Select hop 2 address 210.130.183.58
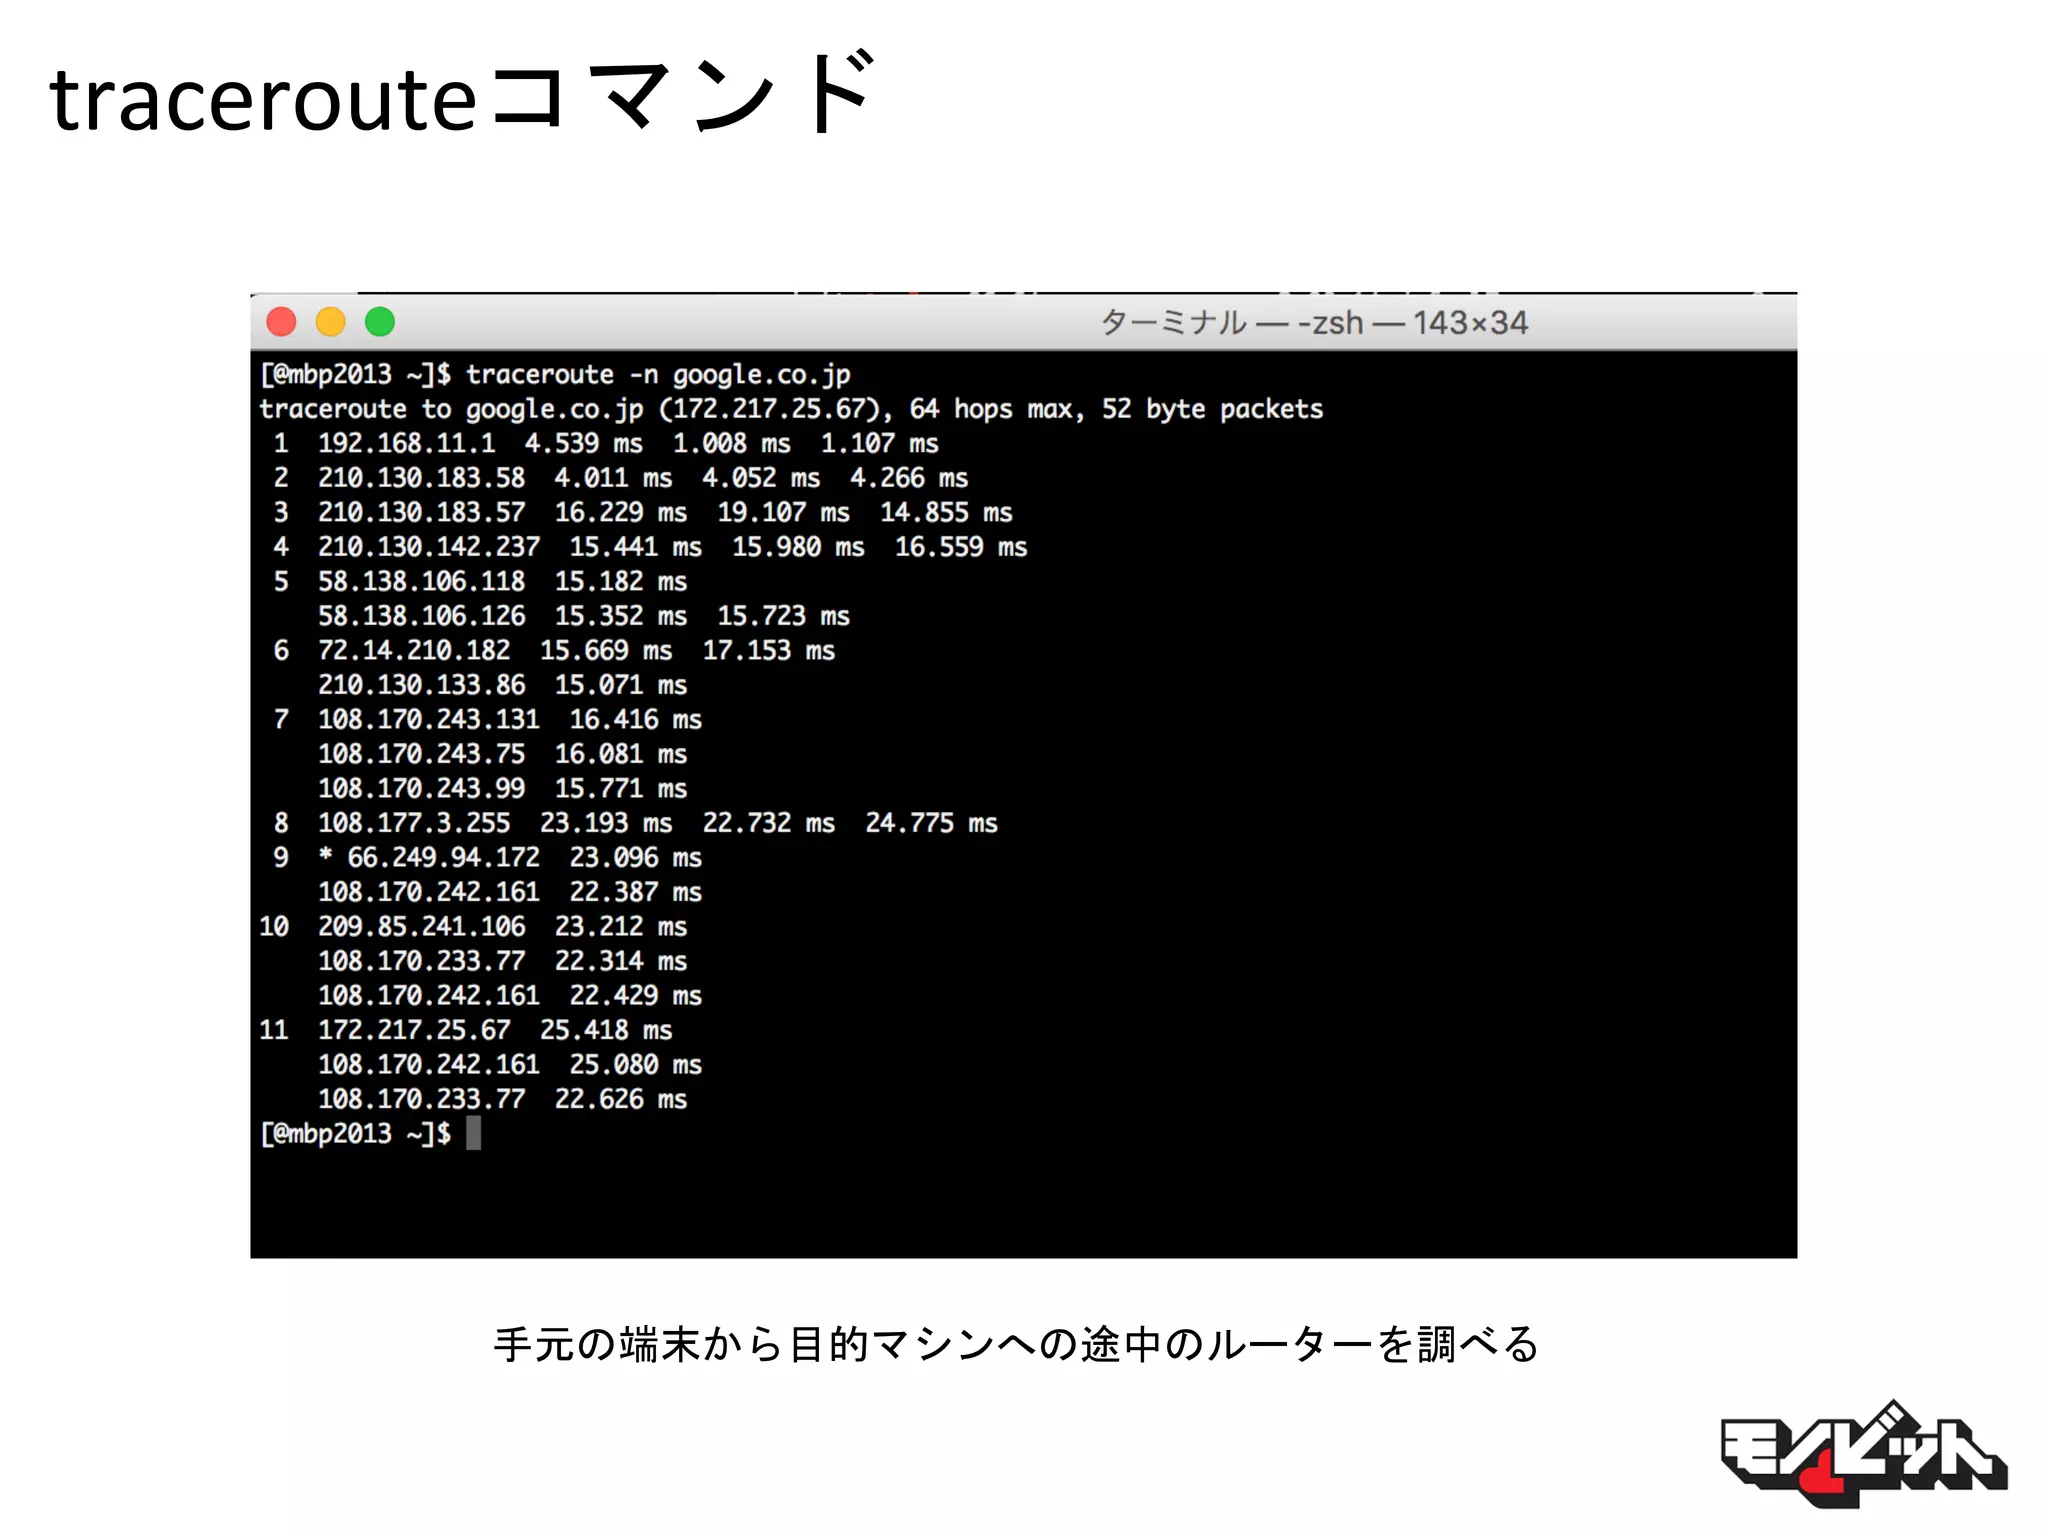Viewport: 2048px width, 1536px height. pyautogui.click(x=421, y=478)
